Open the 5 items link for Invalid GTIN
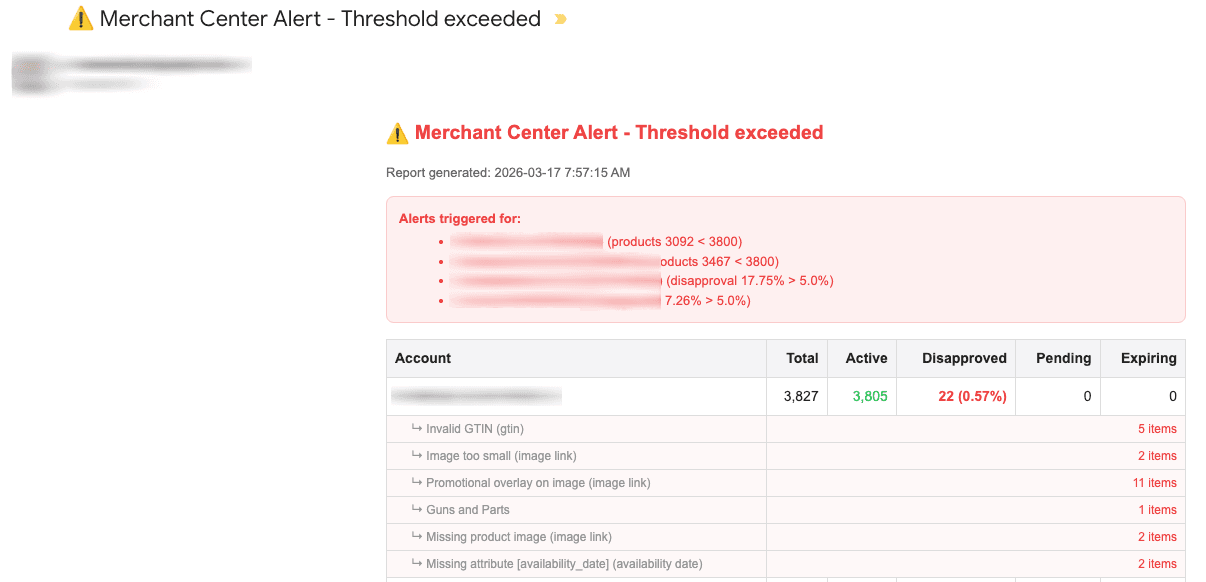Image resolution: width=1206 pixels, height=582 pixels. point(1158,428)
